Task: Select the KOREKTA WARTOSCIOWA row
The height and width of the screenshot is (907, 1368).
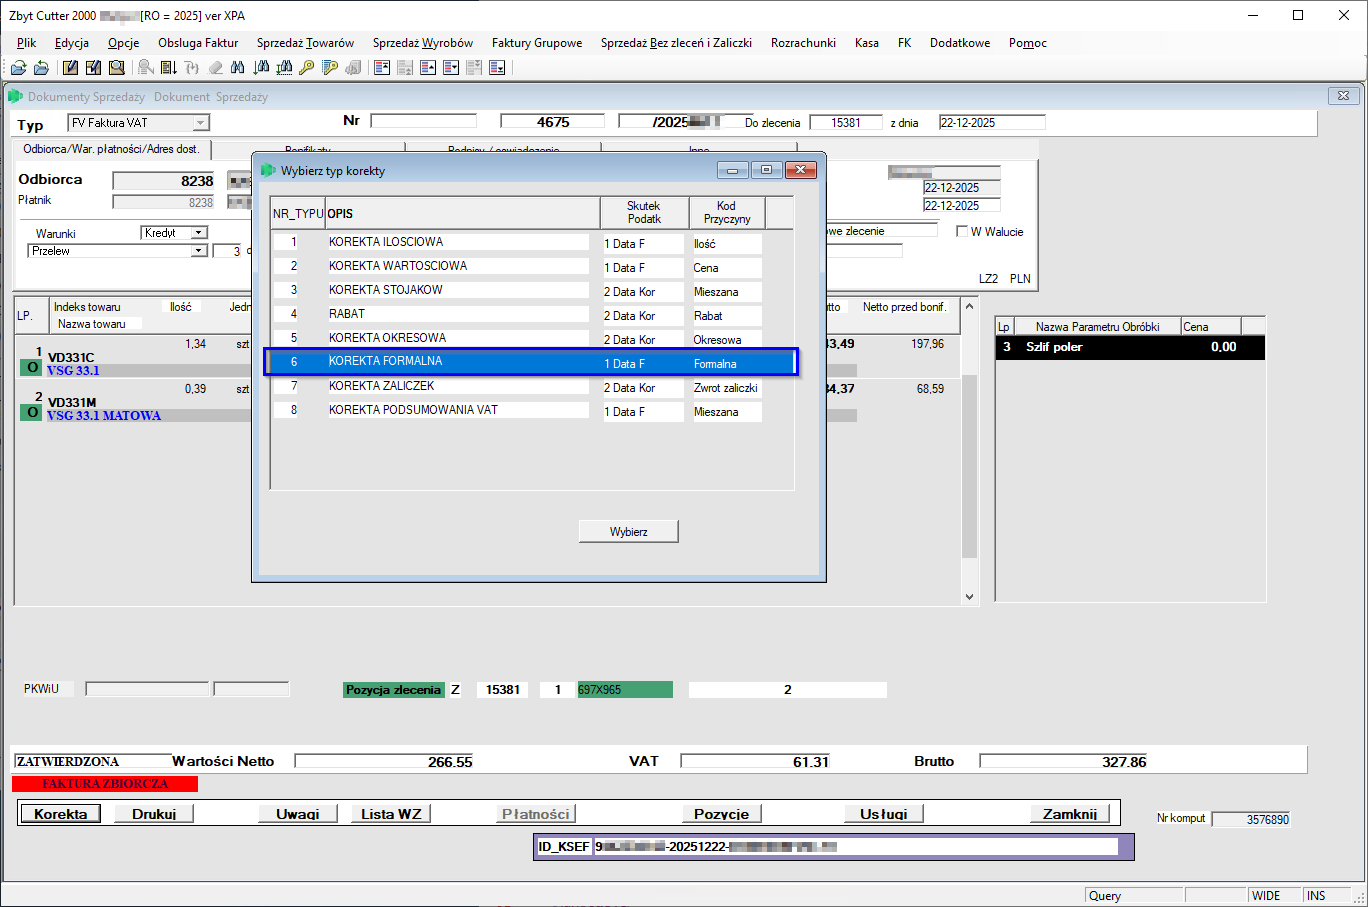Action: pyautogui.click(x=532, y=266)
